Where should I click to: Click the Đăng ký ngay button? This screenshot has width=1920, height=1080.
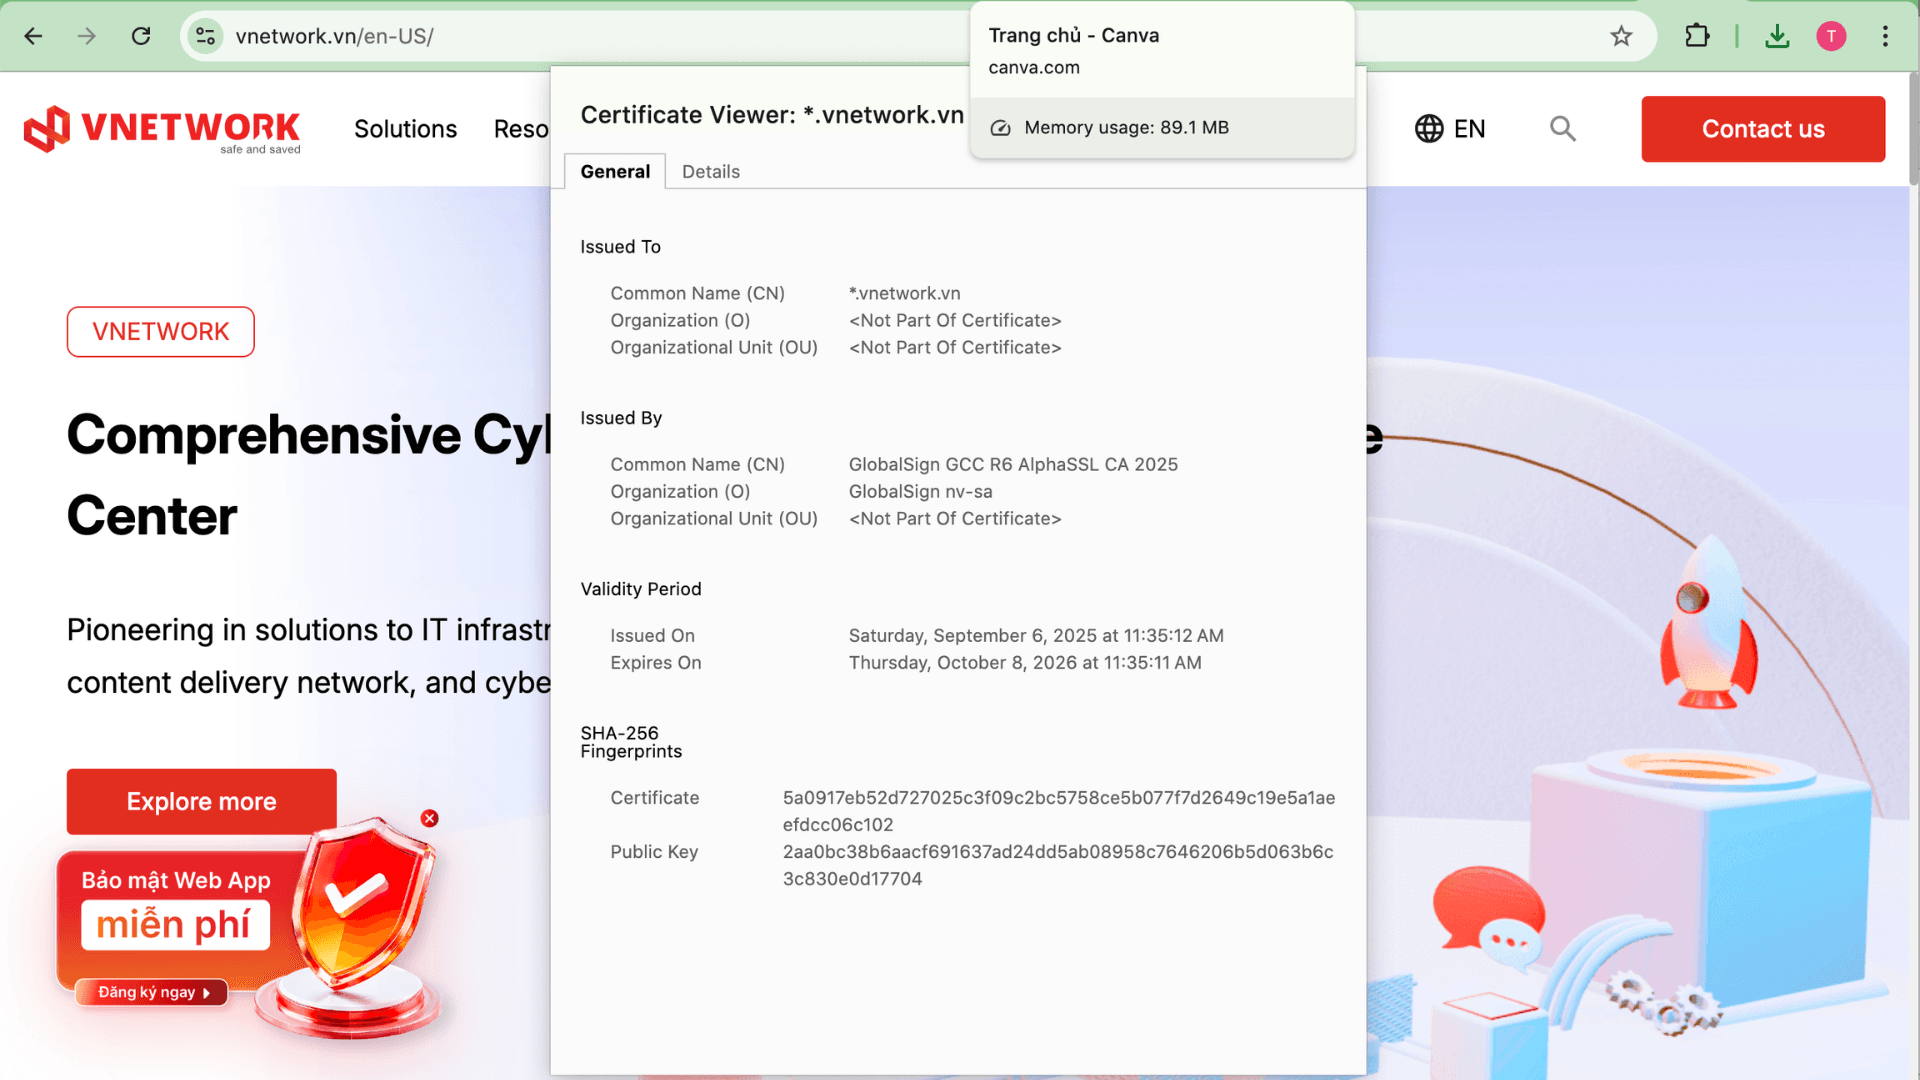tap(152, 992)
